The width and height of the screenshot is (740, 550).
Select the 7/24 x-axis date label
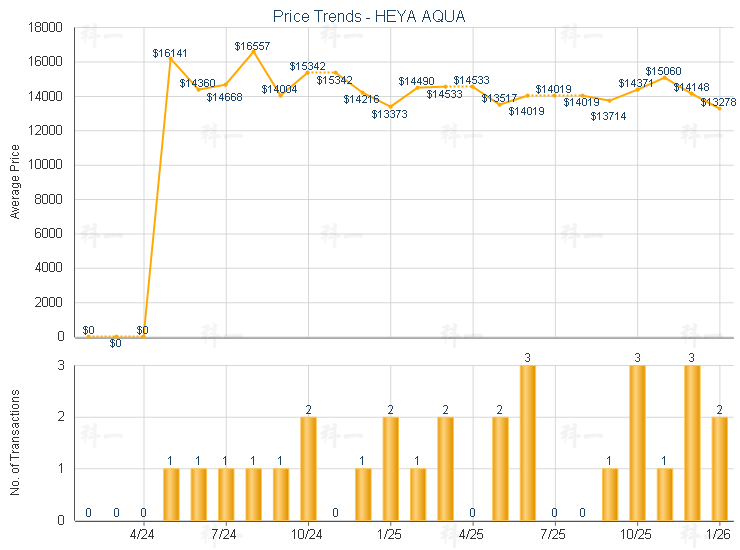point(225,536)
